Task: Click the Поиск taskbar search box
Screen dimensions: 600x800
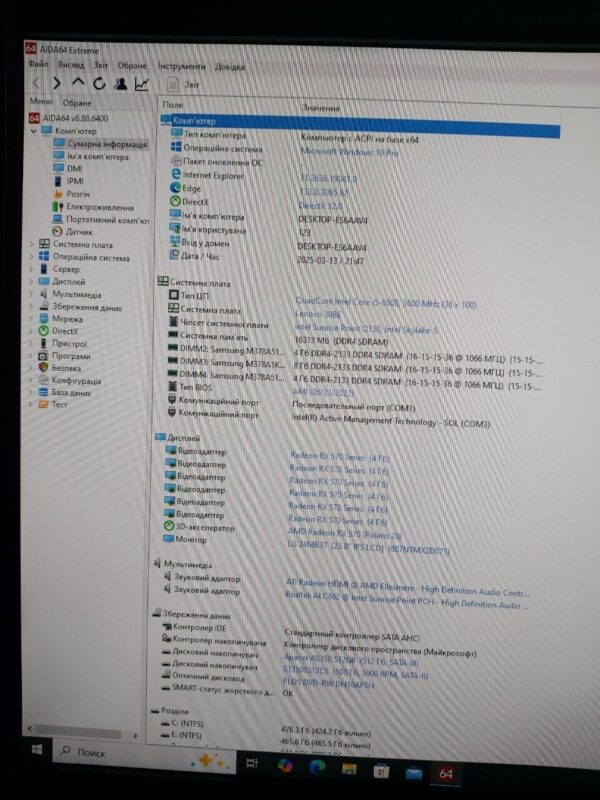Action: [x=143, y=755]
